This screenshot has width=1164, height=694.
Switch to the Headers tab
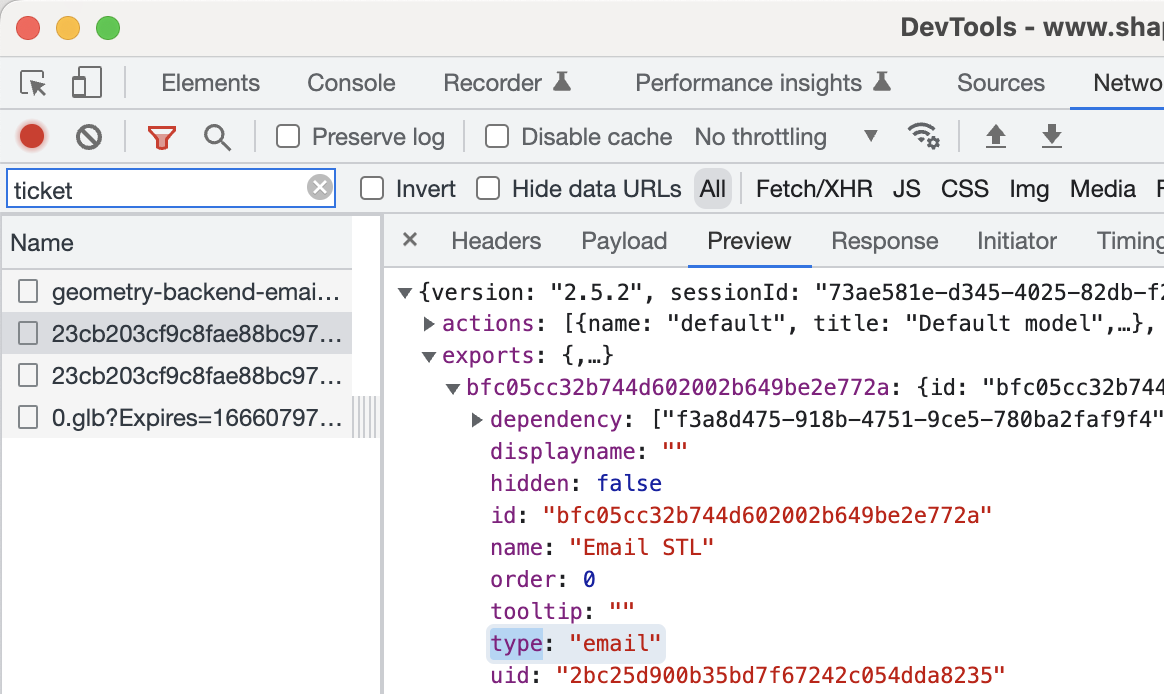[496, 241]
